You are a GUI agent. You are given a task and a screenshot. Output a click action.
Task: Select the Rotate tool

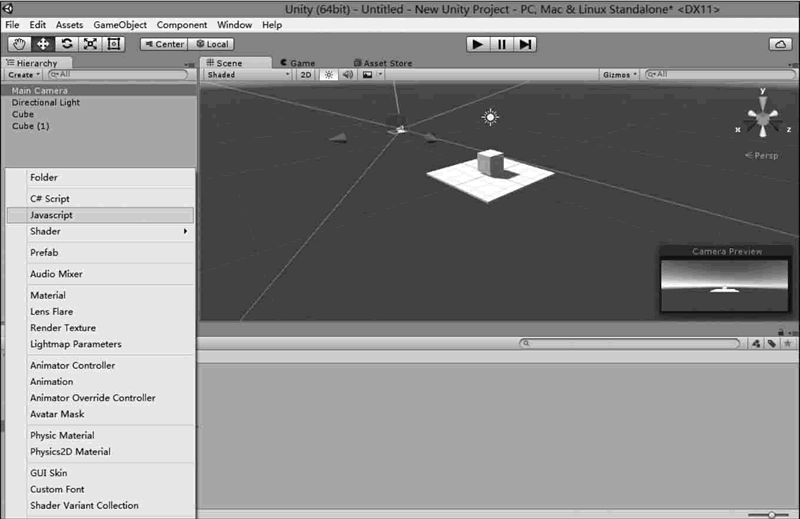click(x=66, y=44)
